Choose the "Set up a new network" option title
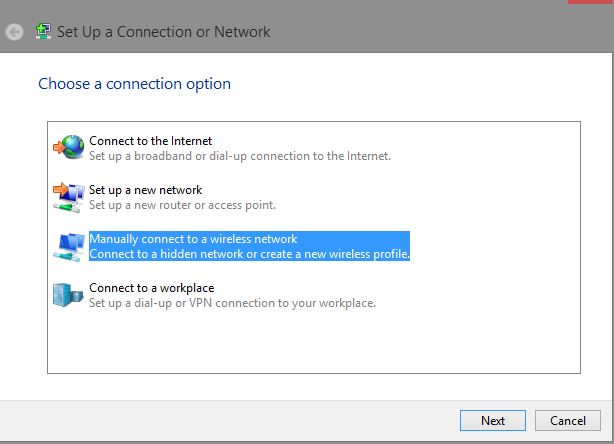The image size is (614, 444). (145, 190)
